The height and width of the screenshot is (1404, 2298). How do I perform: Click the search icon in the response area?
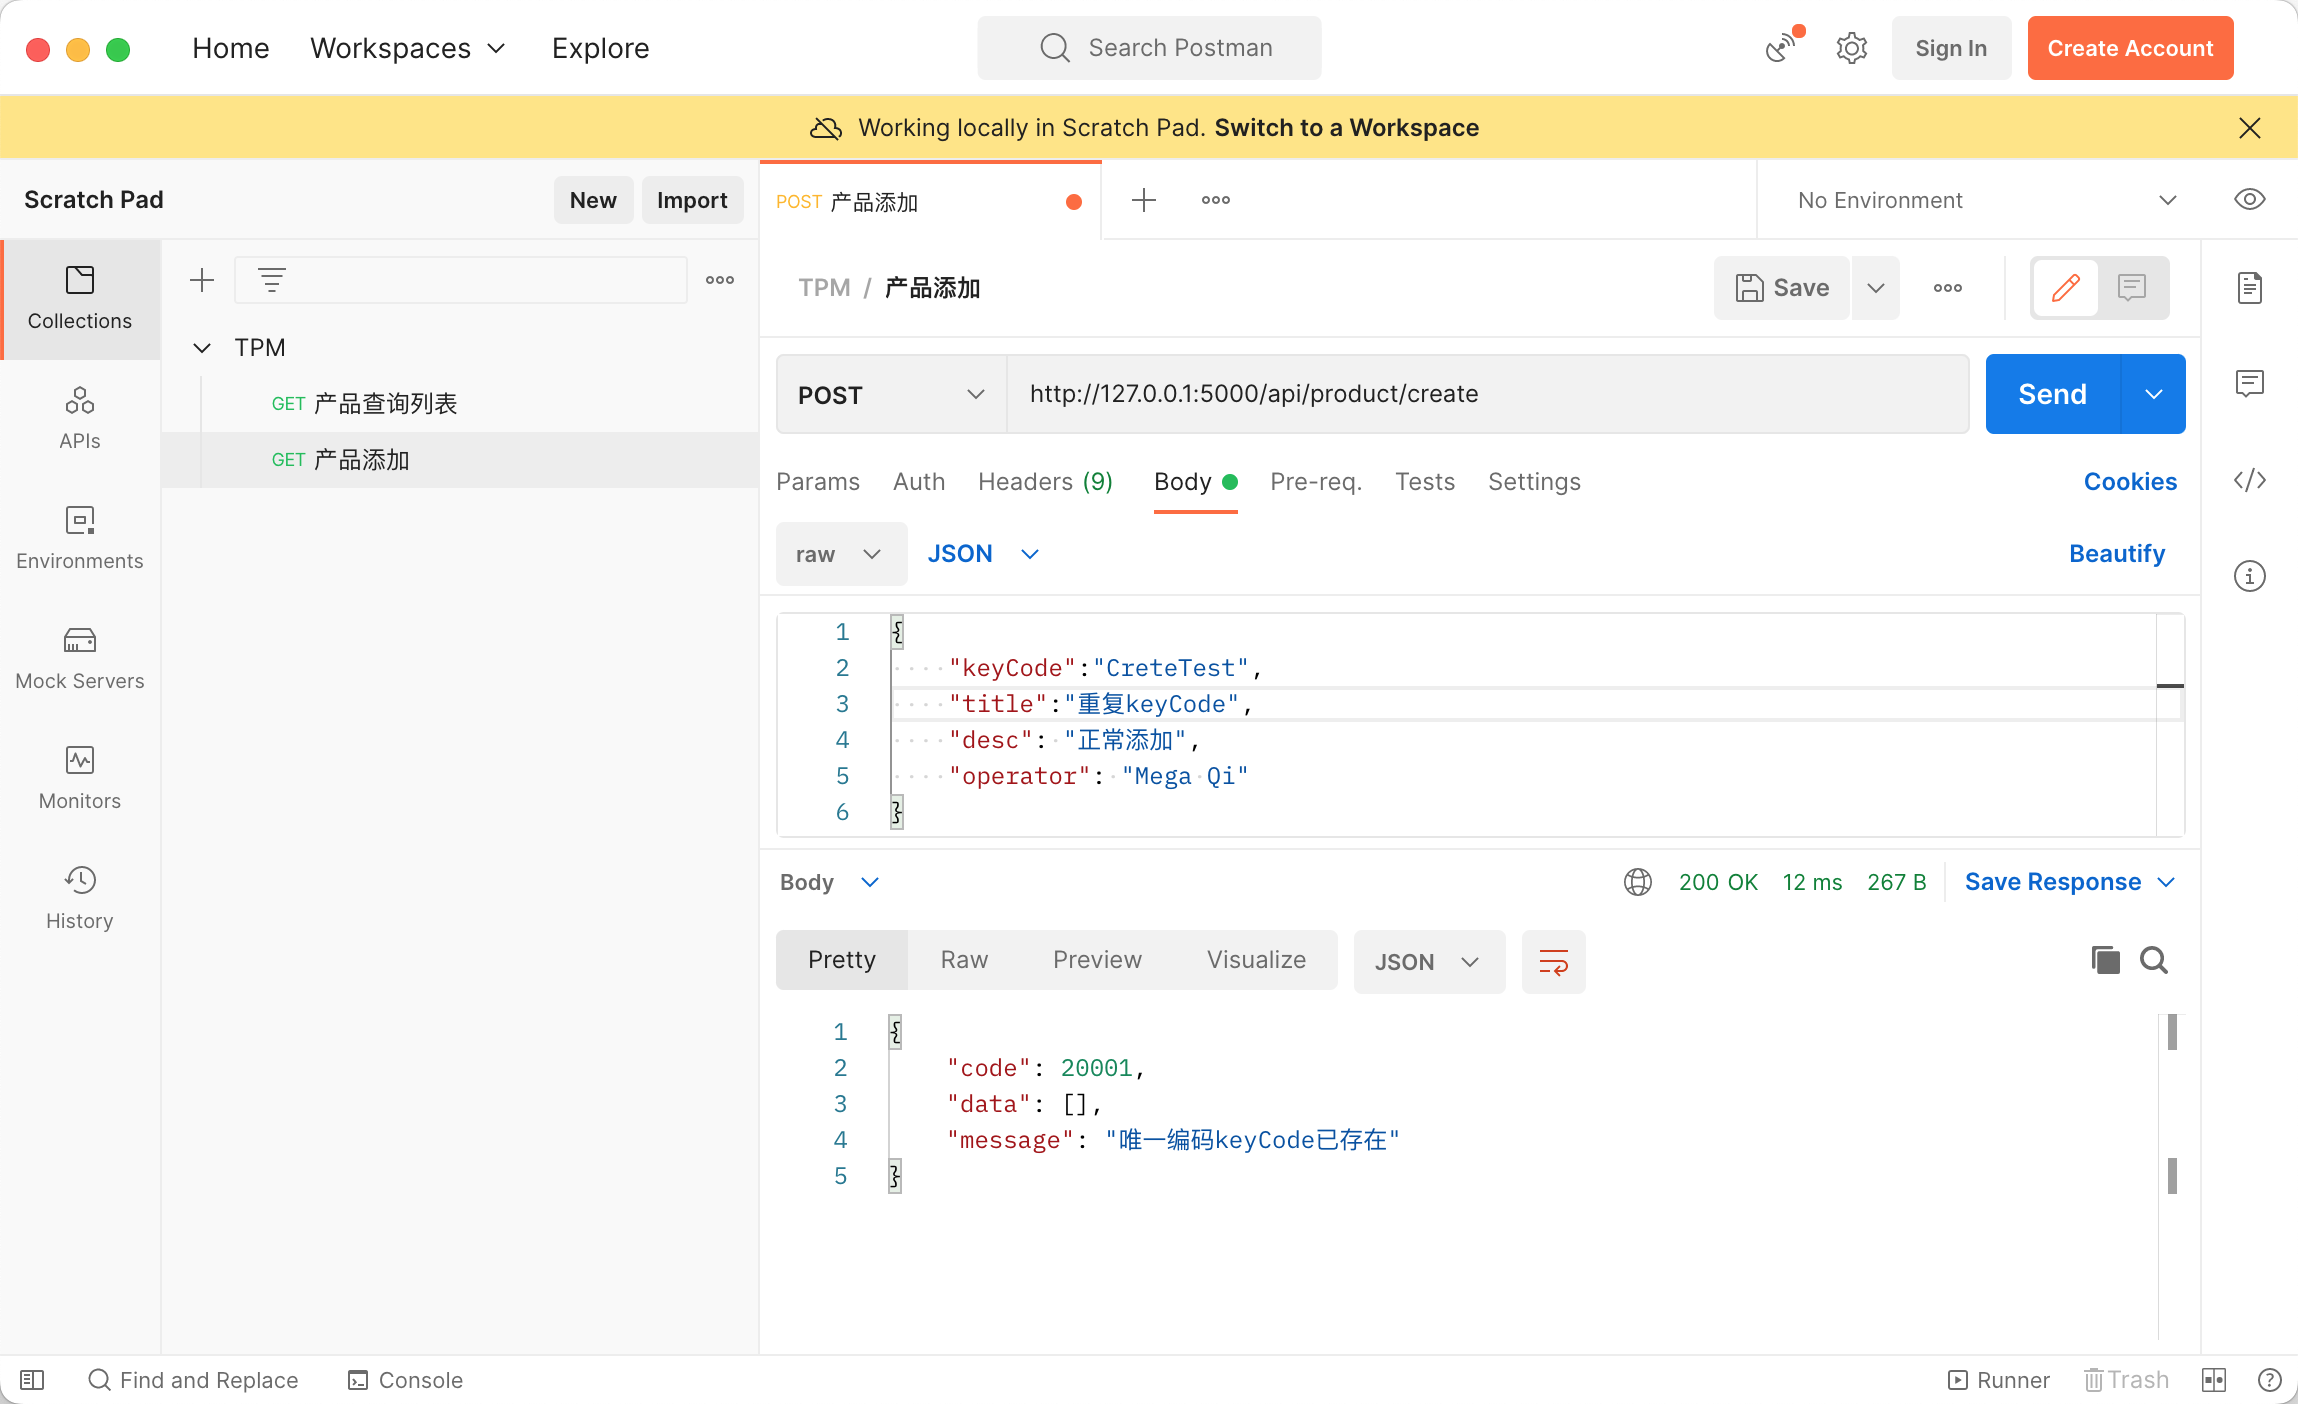pyautogui.click(x=2154, y=960)
